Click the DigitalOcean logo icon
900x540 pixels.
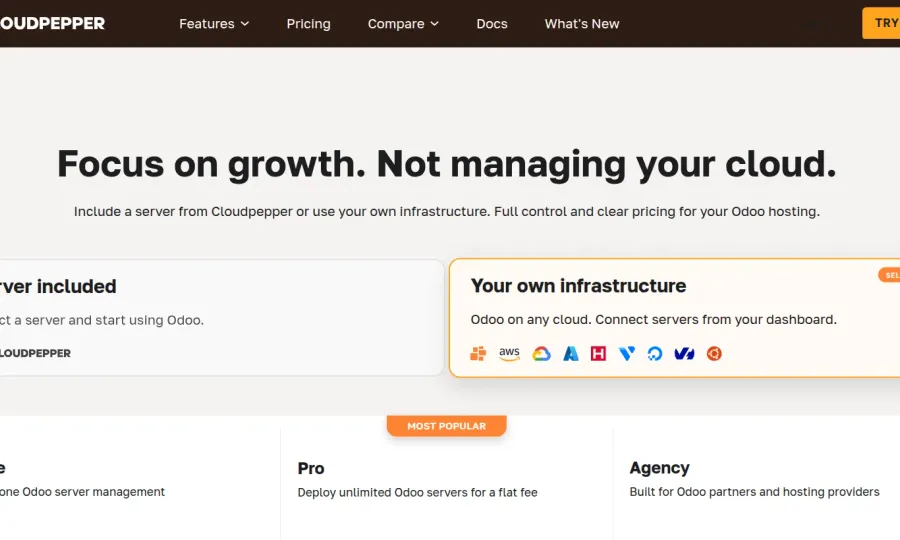click(655, 353)
